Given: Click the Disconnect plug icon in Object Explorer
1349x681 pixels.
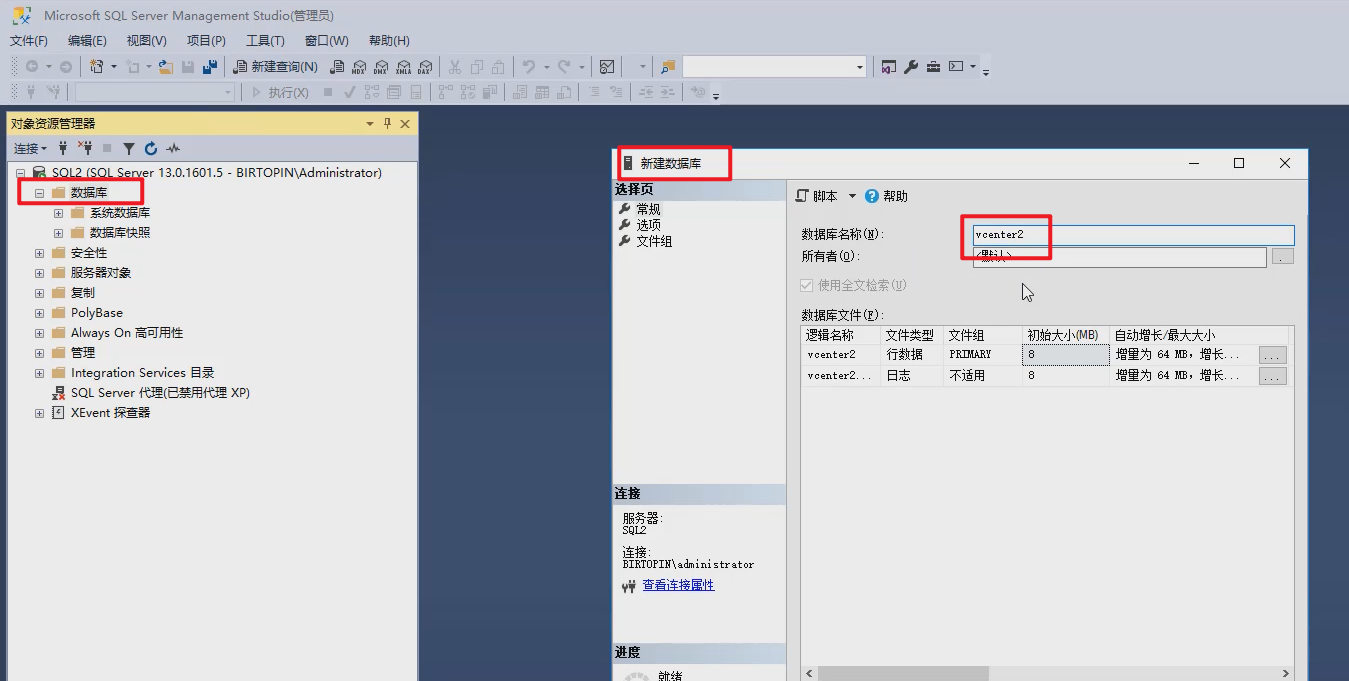Looking at the screenshot, I should [85, 148].
